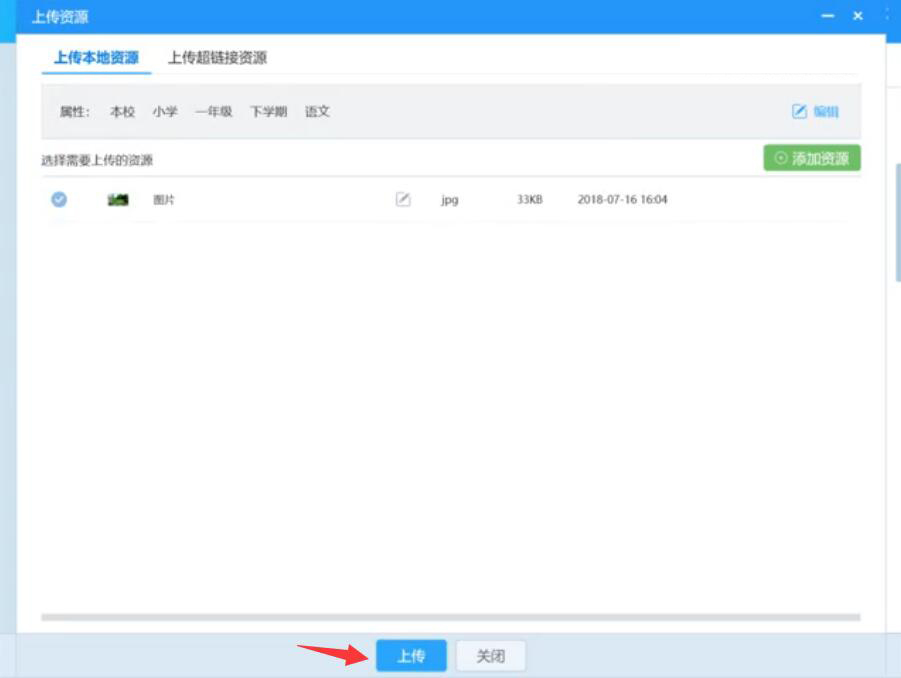Viewport: 901px width, 678px height.
Task: Click the 本校 attribute label
Action: (x=122, y=111)
